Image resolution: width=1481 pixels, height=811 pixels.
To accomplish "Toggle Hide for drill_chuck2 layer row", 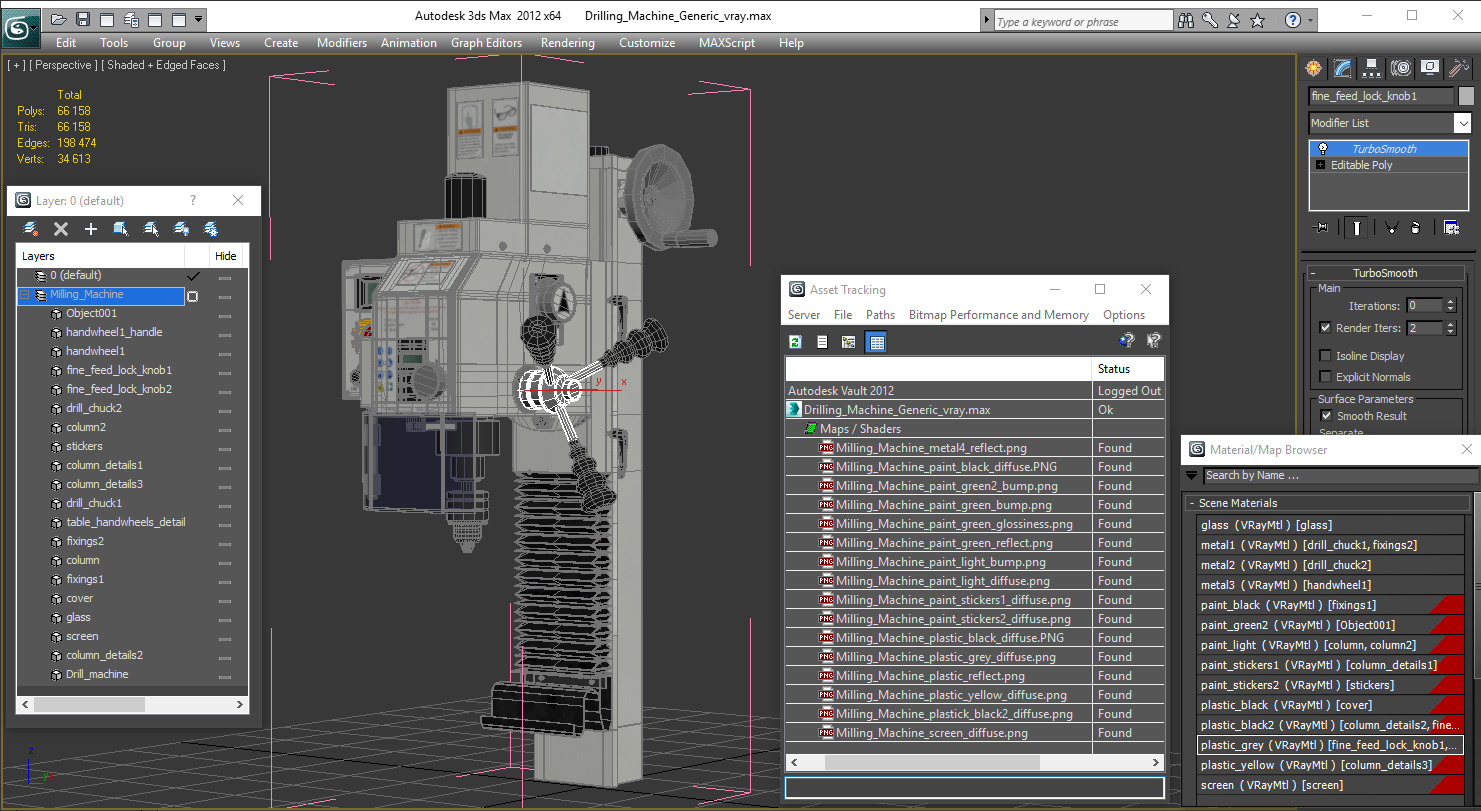I will 225,409.
